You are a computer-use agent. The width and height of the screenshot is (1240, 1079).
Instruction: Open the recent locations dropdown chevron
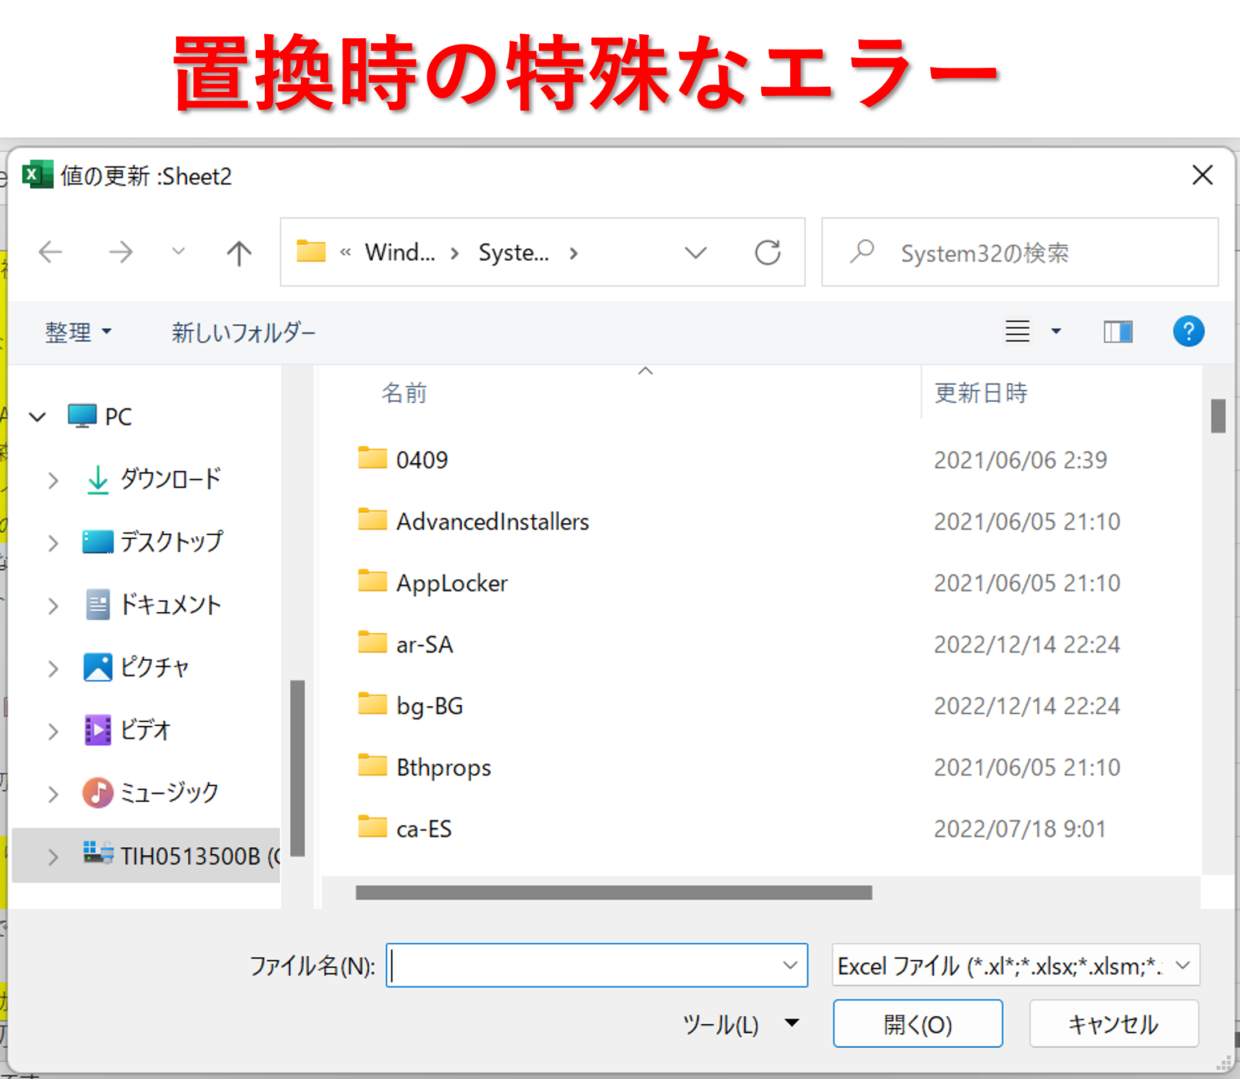(178, 251)
